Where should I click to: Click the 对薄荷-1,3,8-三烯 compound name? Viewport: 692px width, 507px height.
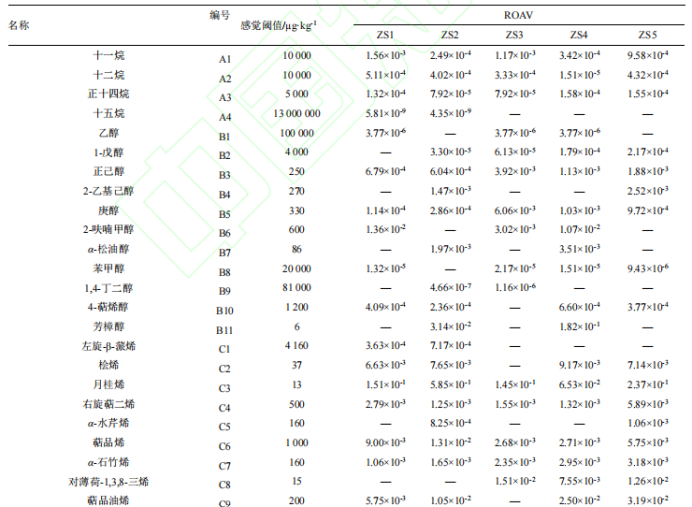pos(109,481)
